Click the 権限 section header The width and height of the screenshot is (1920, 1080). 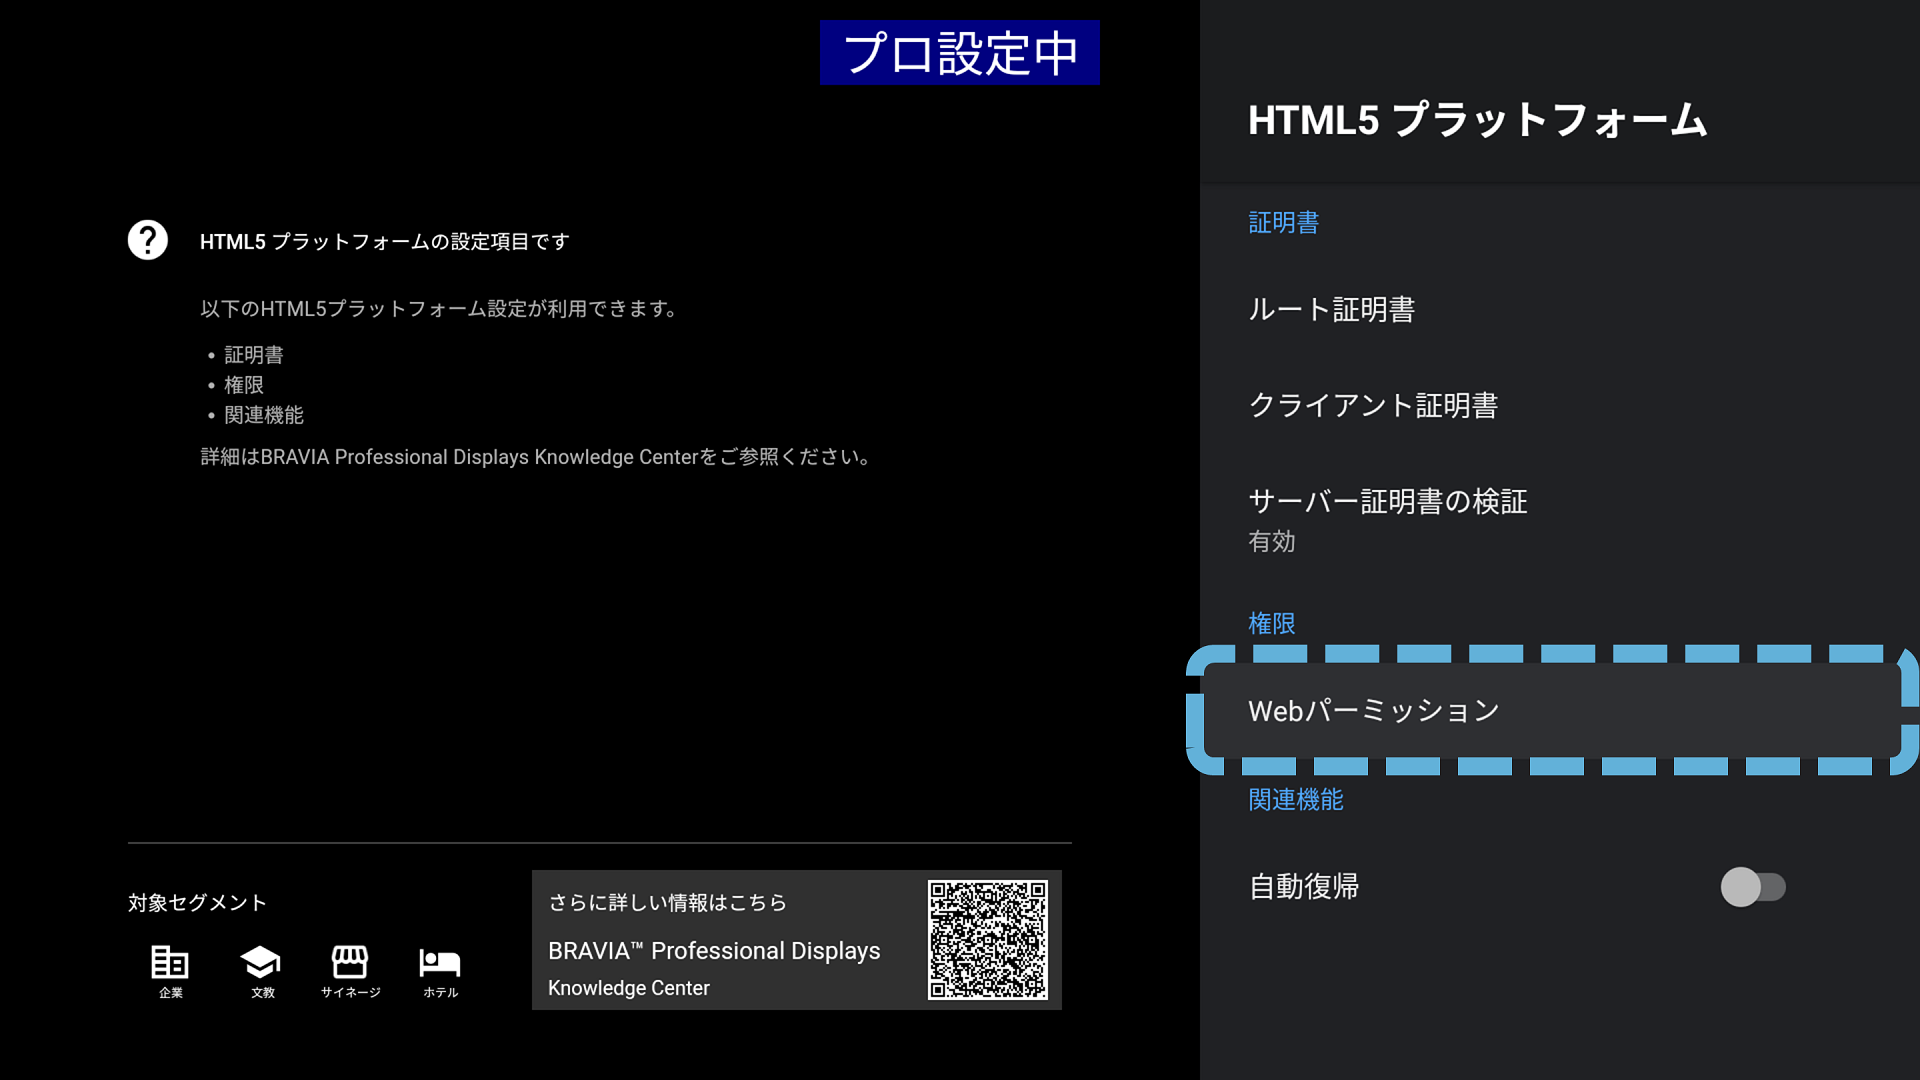click(x=1271, y=624)
